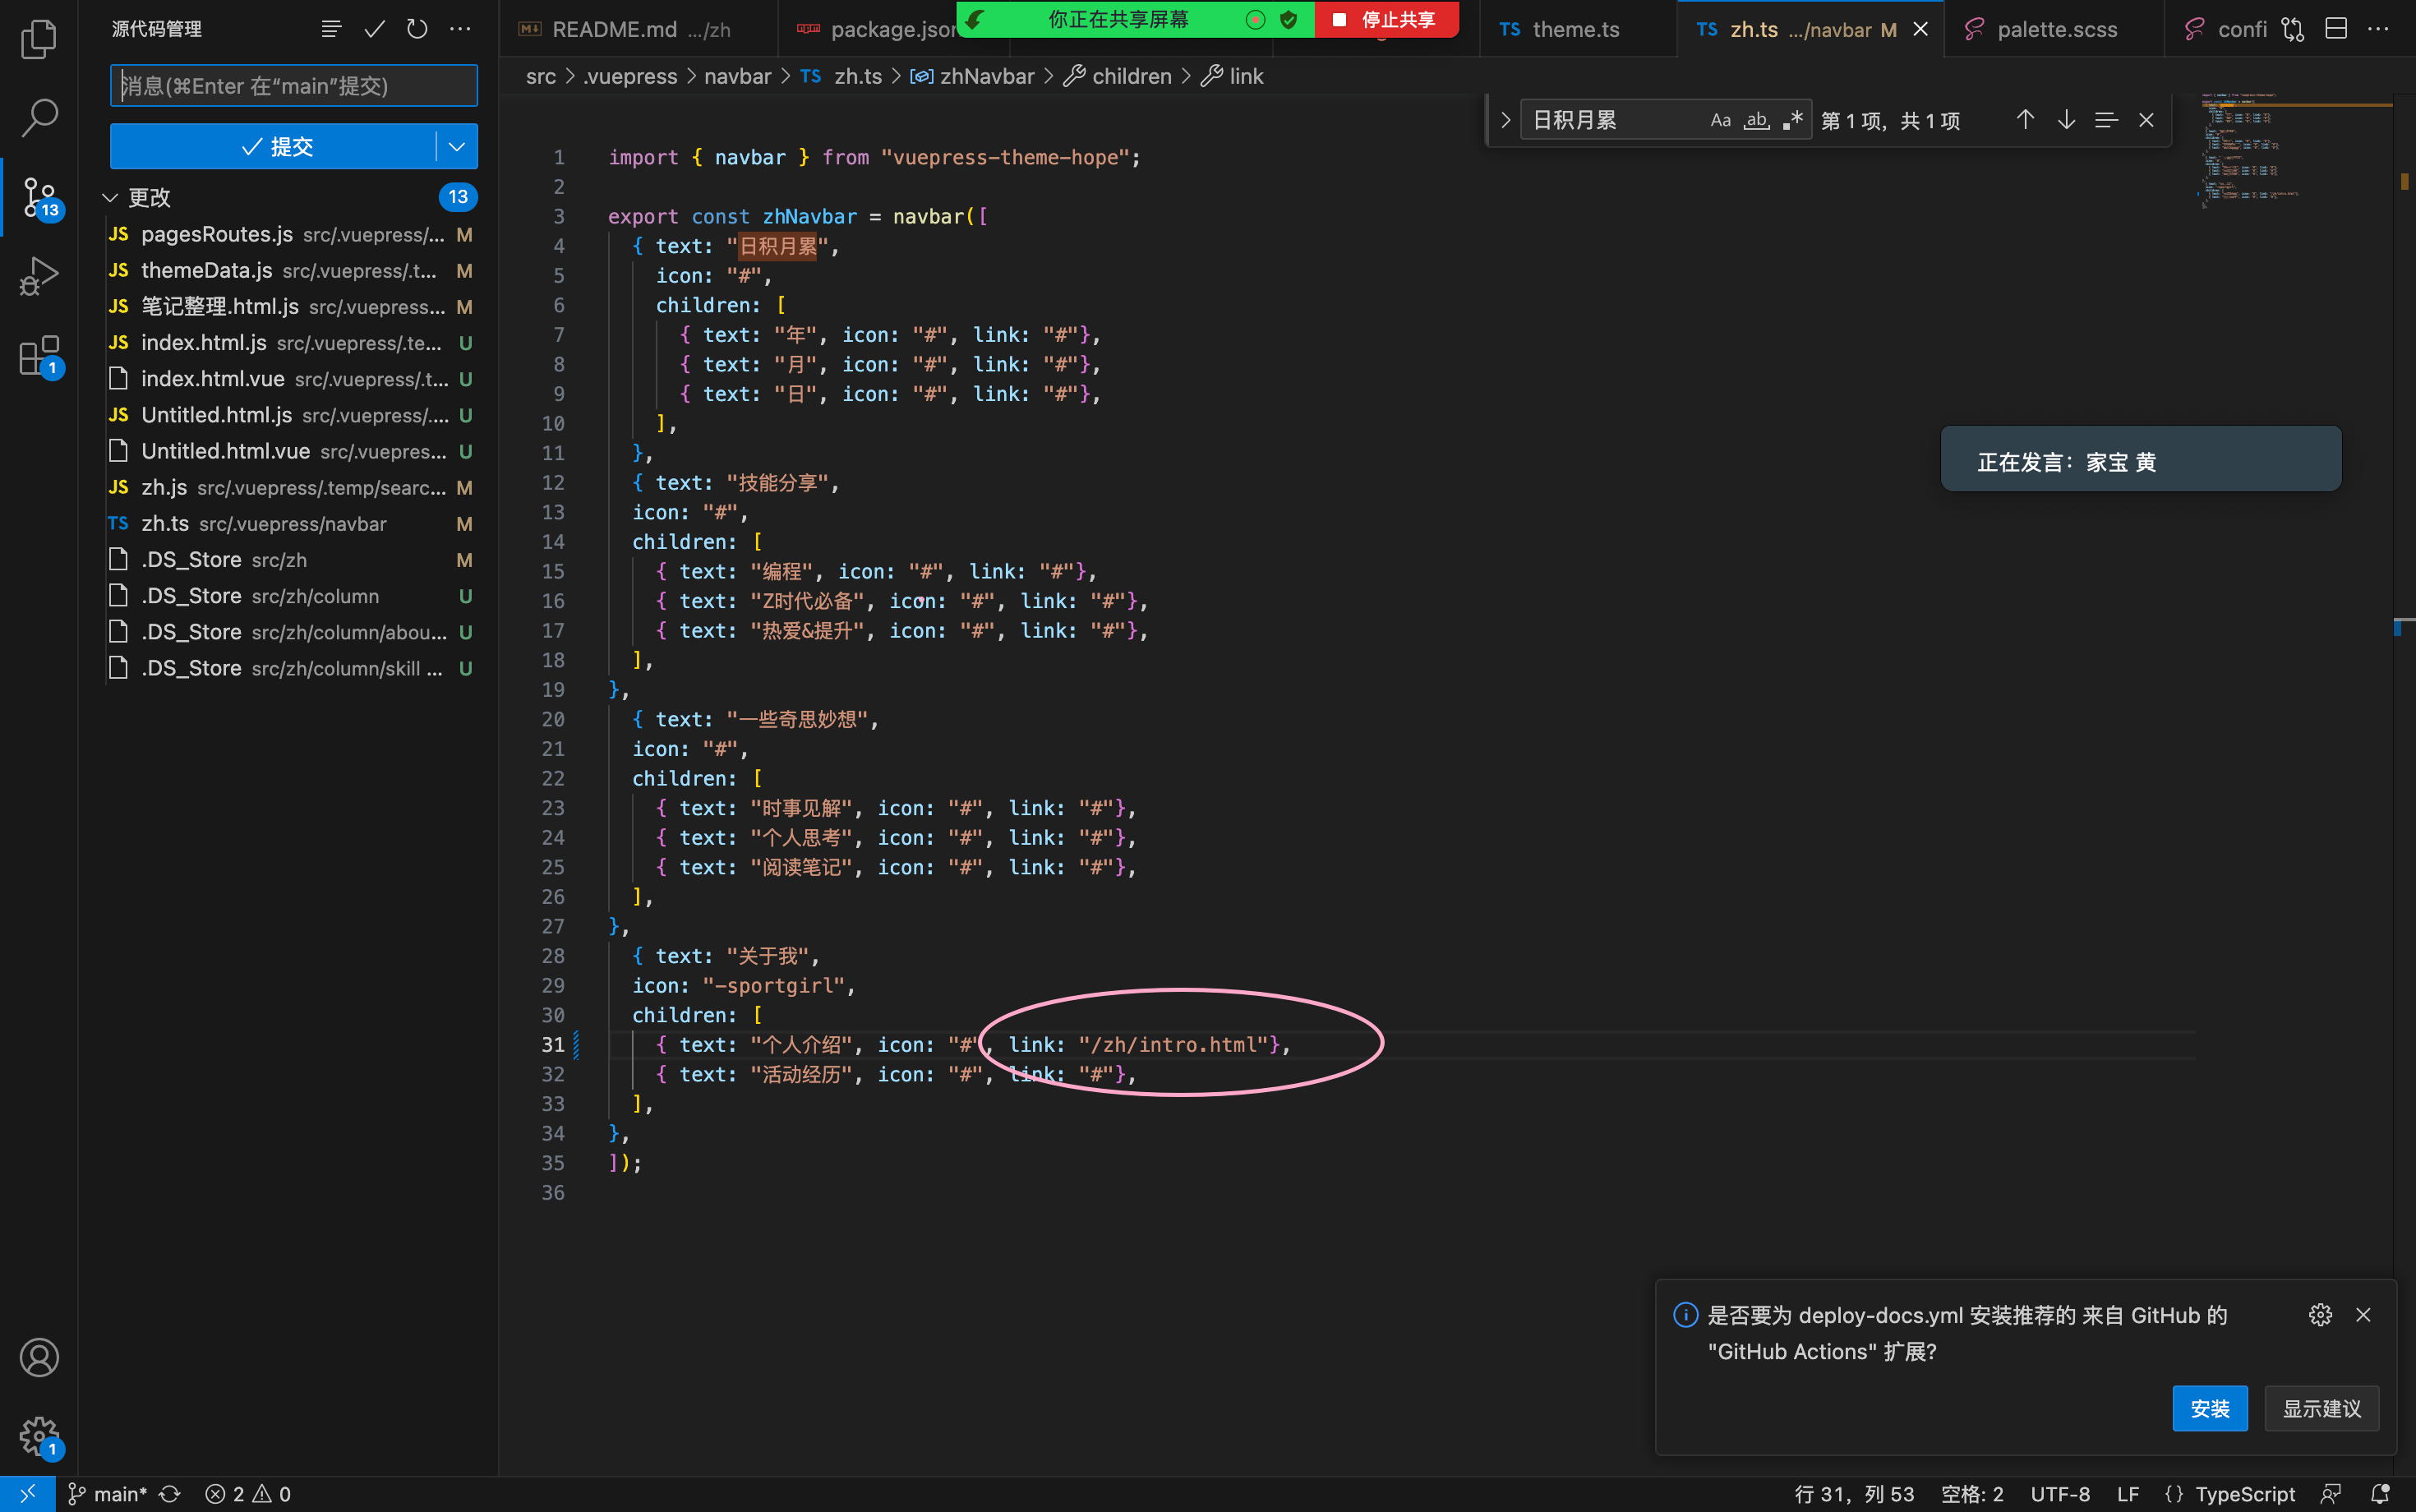Open the Accounts menu icon
The width and height of the screenshot is (2416, 1512).
pyautogui.click(x=39, y=1357)
